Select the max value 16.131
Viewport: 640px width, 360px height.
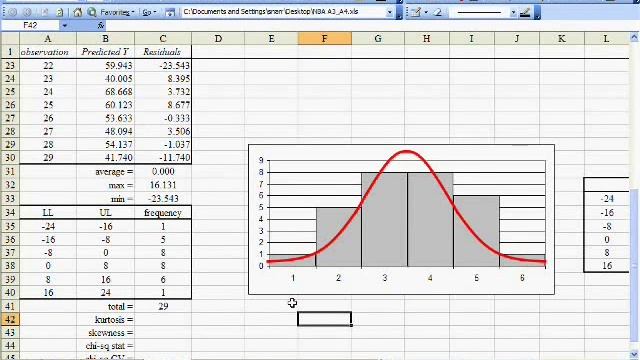(163, 185)
